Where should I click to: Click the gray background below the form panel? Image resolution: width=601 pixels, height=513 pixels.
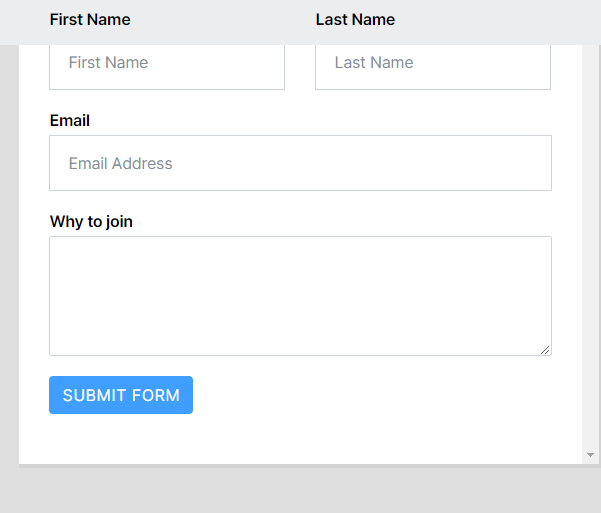coord(300,490)
